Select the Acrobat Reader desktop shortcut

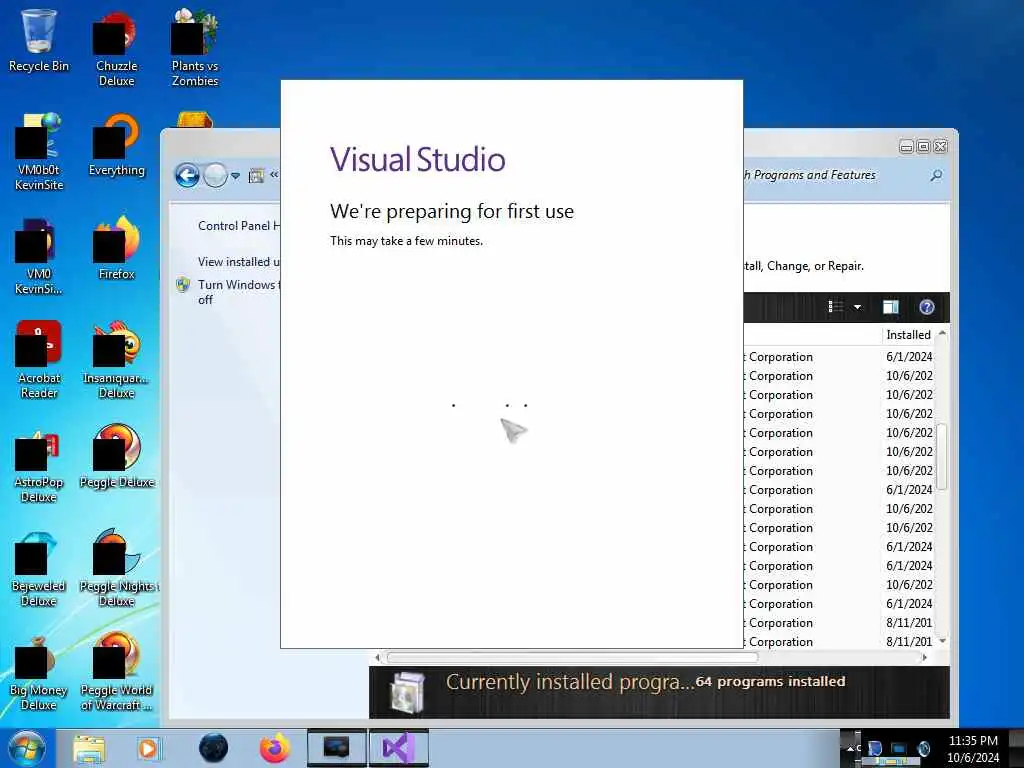[x=39, y=359]
